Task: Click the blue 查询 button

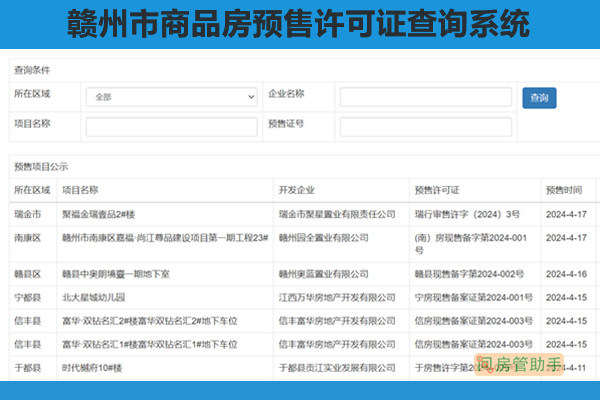Action: tap(539, 98)
